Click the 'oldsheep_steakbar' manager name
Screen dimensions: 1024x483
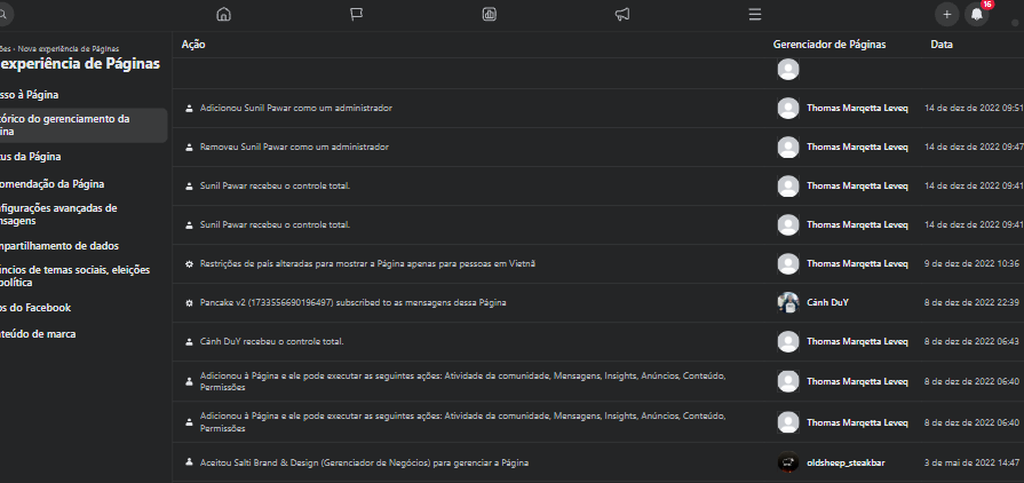(x=846, y=463)
